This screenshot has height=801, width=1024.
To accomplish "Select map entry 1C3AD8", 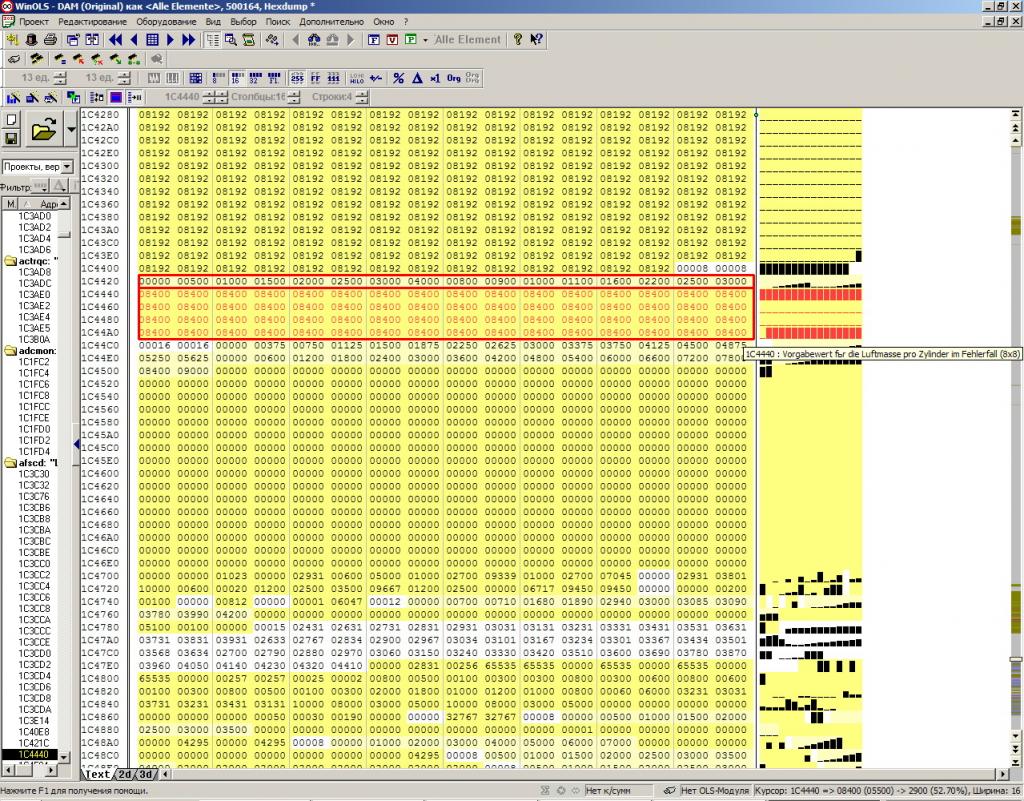I will (34, 272).
